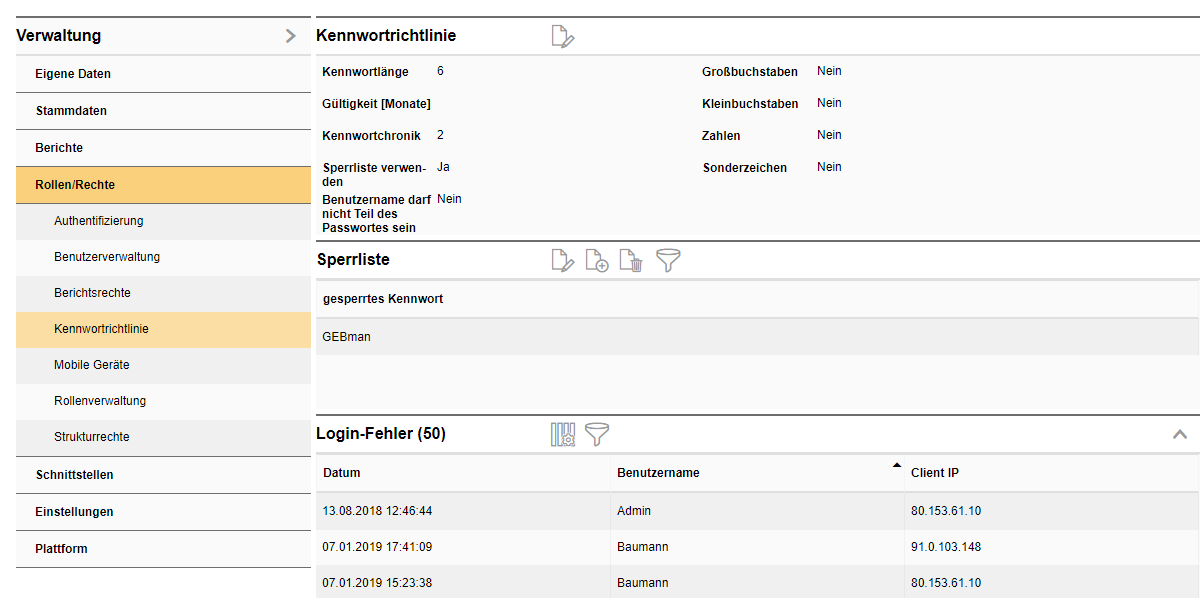Open the Sperrliste filter
The image size is (1203, 598).
(668, 260)
